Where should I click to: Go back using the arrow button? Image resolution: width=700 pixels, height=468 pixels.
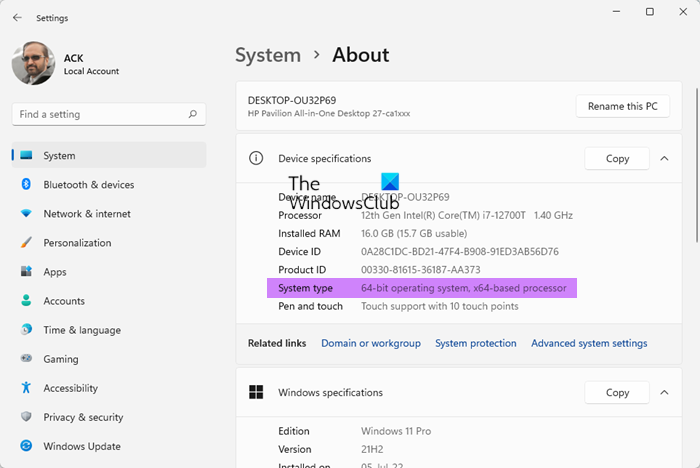pos(17,18)
